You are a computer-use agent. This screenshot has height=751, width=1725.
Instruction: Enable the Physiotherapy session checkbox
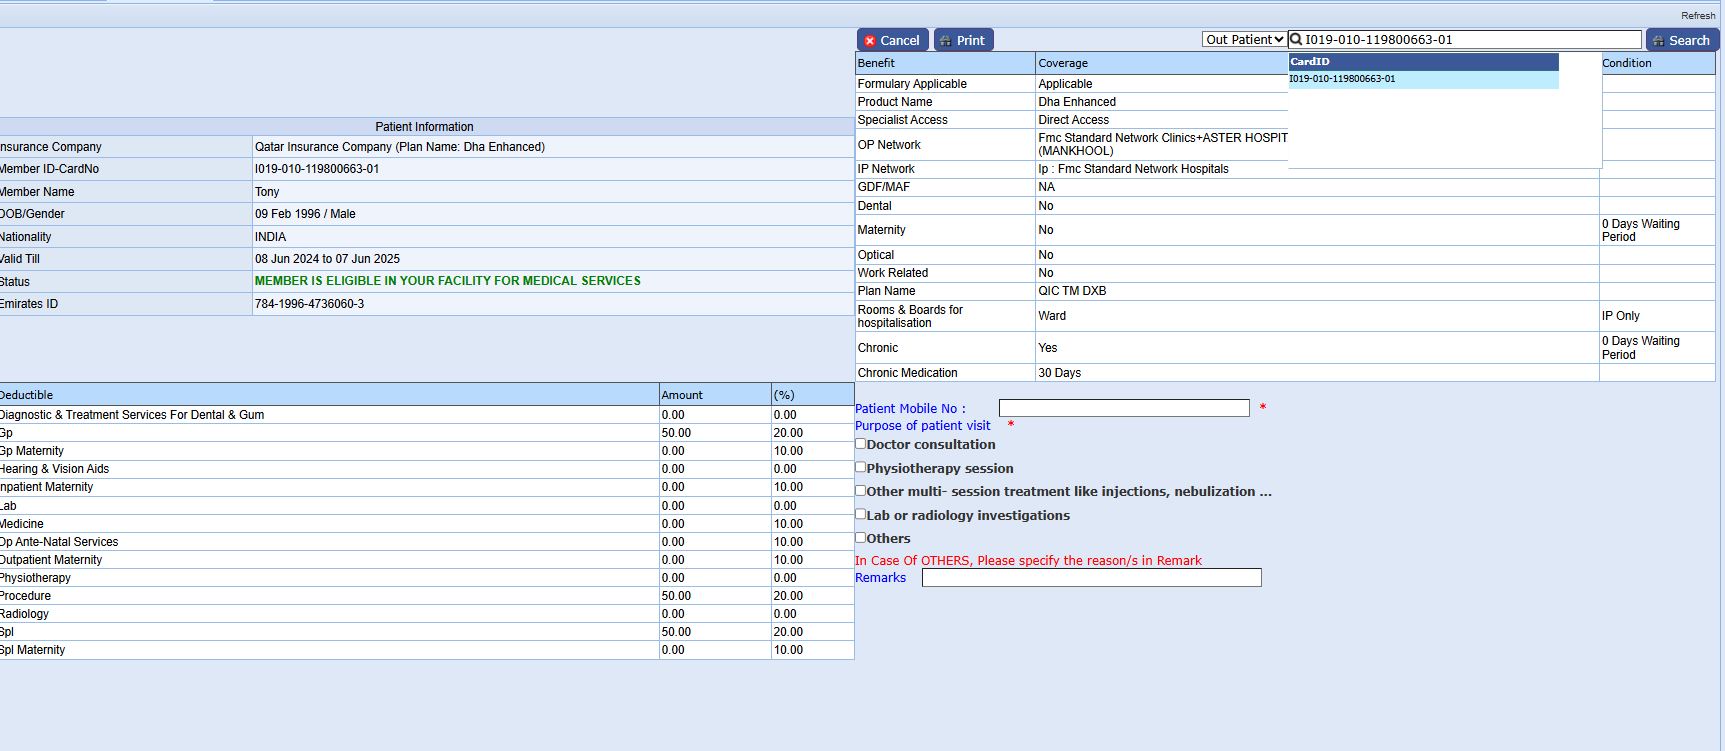[x=860, y=467]
